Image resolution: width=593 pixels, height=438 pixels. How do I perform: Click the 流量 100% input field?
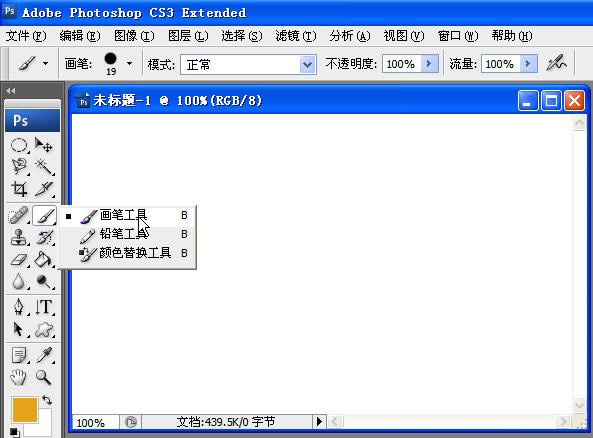[x=501, y=64]
